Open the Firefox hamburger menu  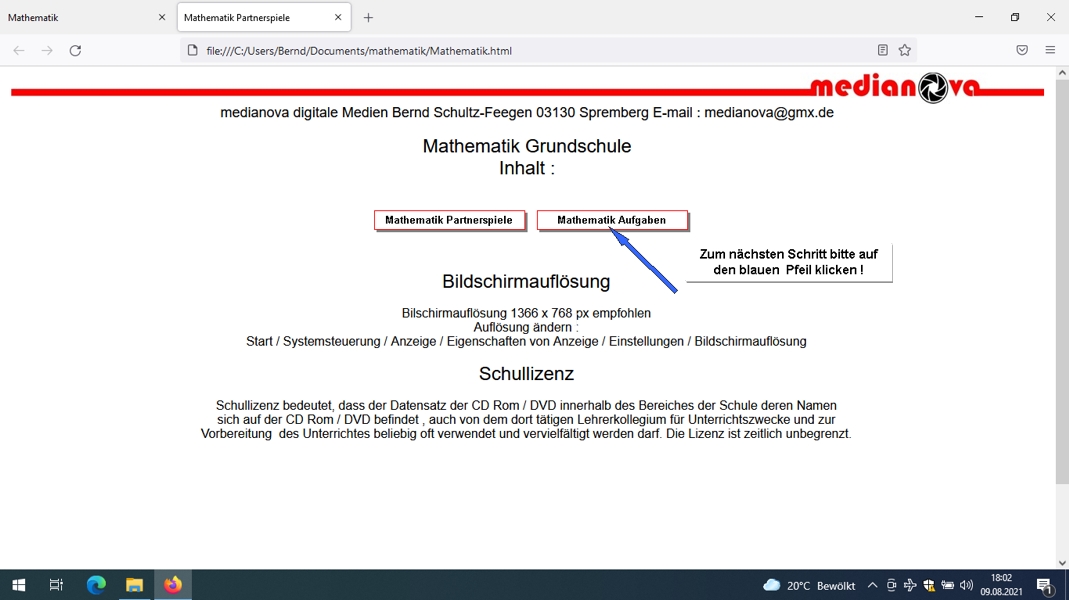point(1050,50)
